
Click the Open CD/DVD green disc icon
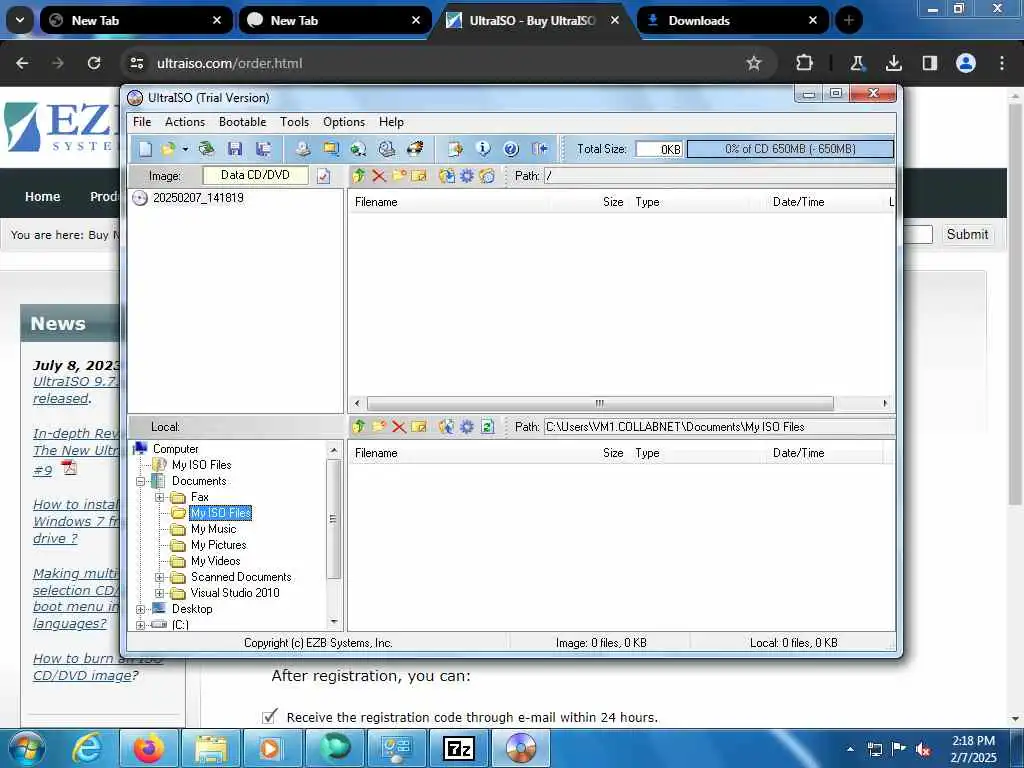206,149
